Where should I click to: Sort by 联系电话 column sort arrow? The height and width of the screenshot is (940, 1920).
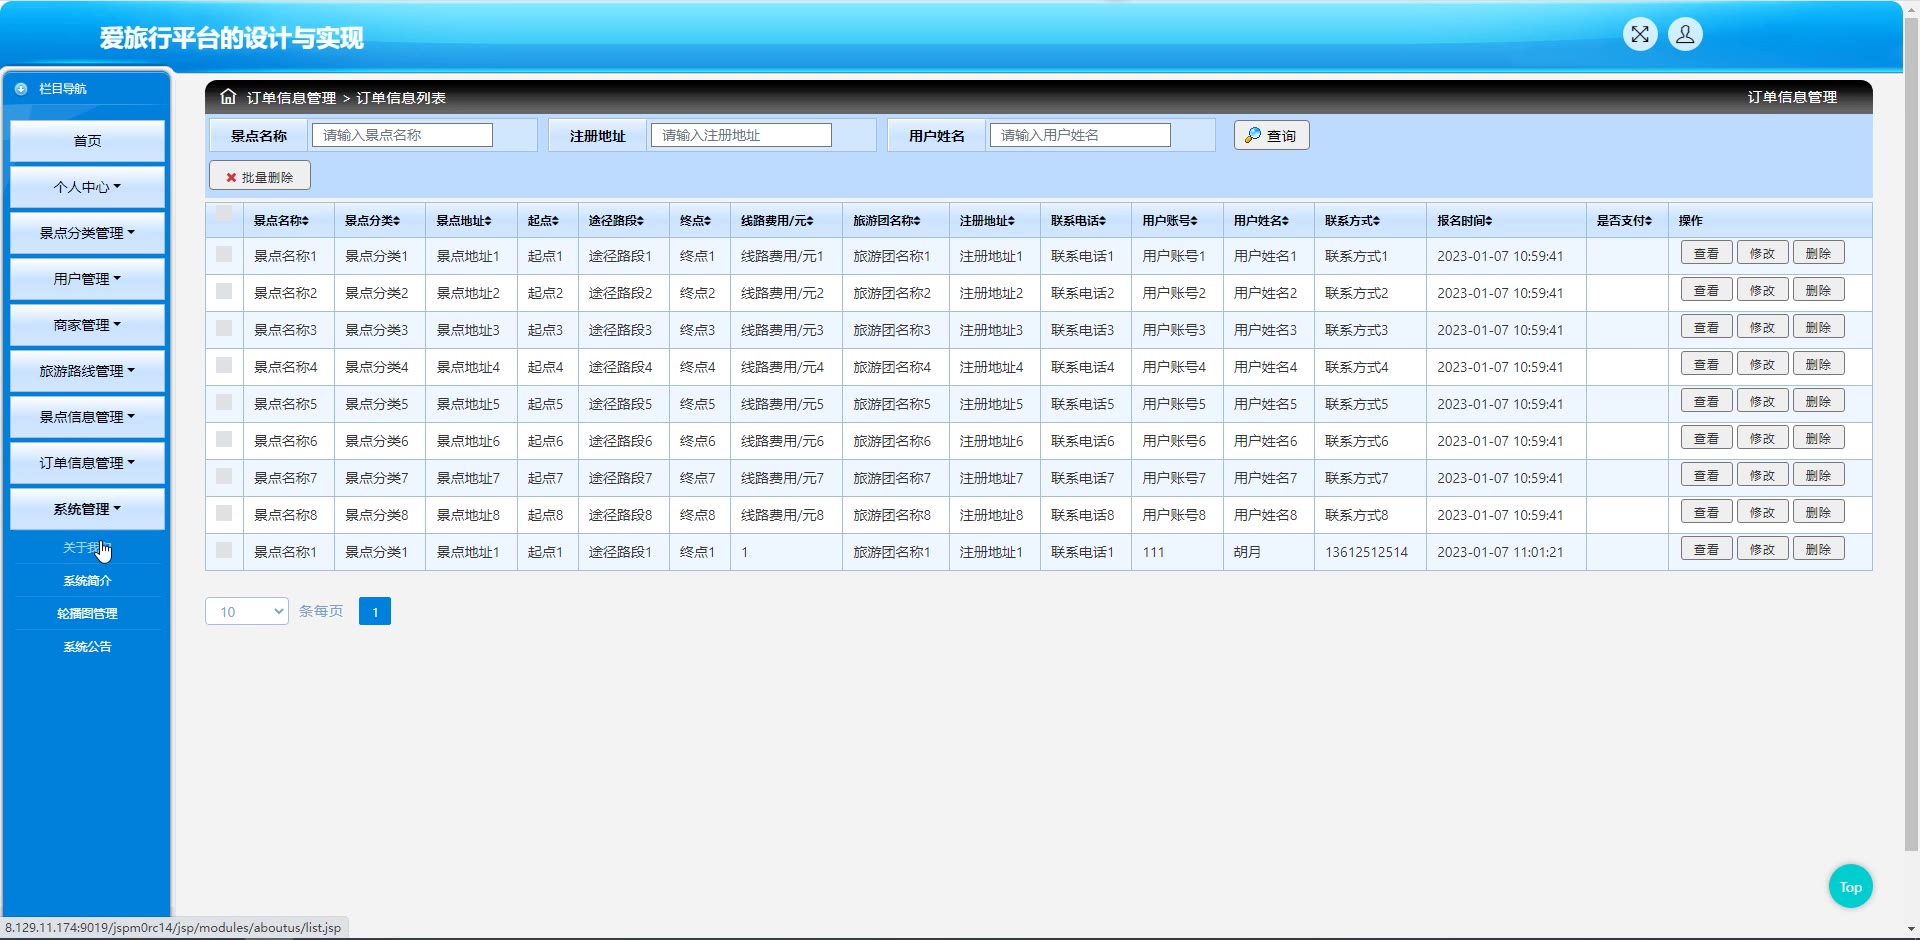click(1103, 221)
